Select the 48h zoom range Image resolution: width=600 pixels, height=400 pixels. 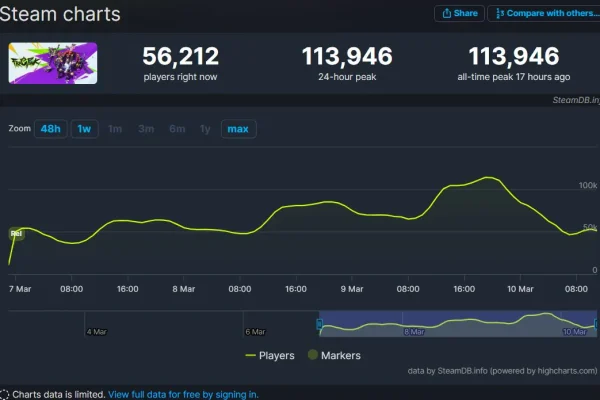(51, 129)
